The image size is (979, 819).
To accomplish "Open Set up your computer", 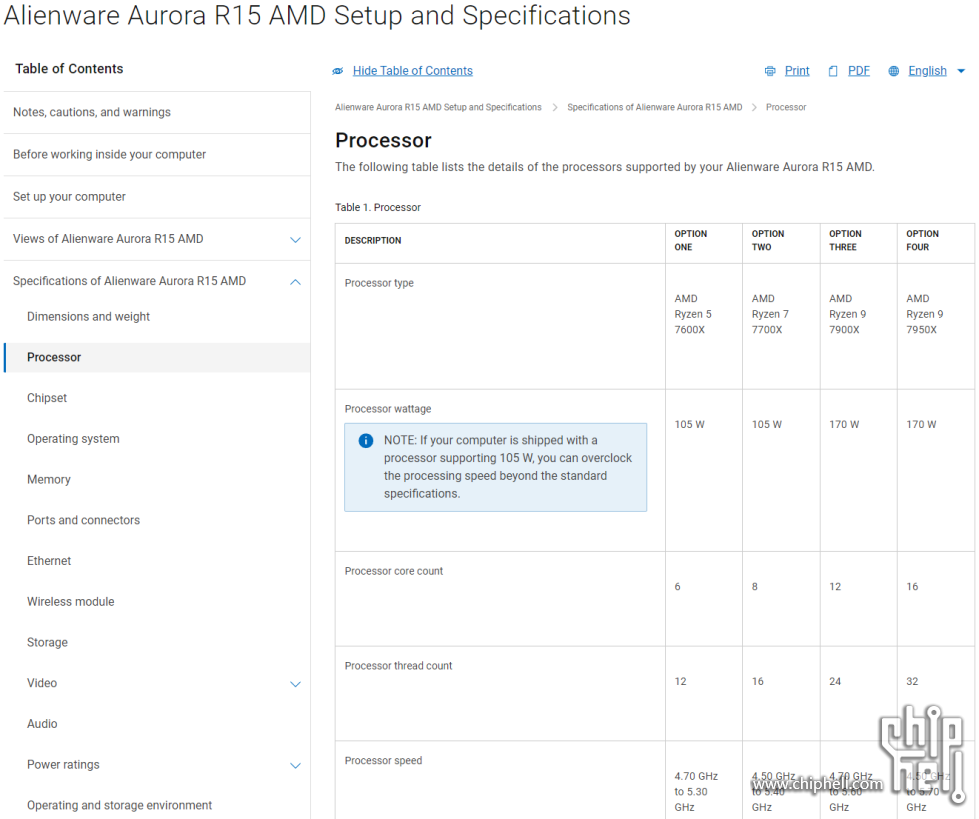I will (x=69, y=197).
